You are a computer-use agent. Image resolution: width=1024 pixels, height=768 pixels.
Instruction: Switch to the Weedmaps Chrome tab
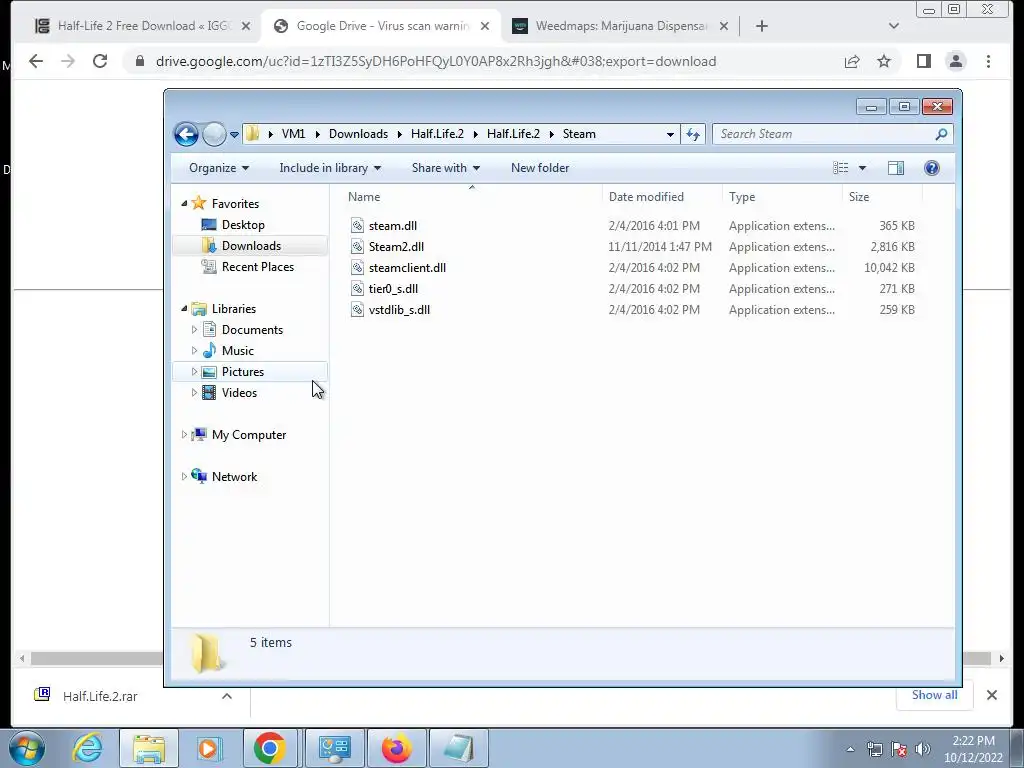[x=620, y=26]
